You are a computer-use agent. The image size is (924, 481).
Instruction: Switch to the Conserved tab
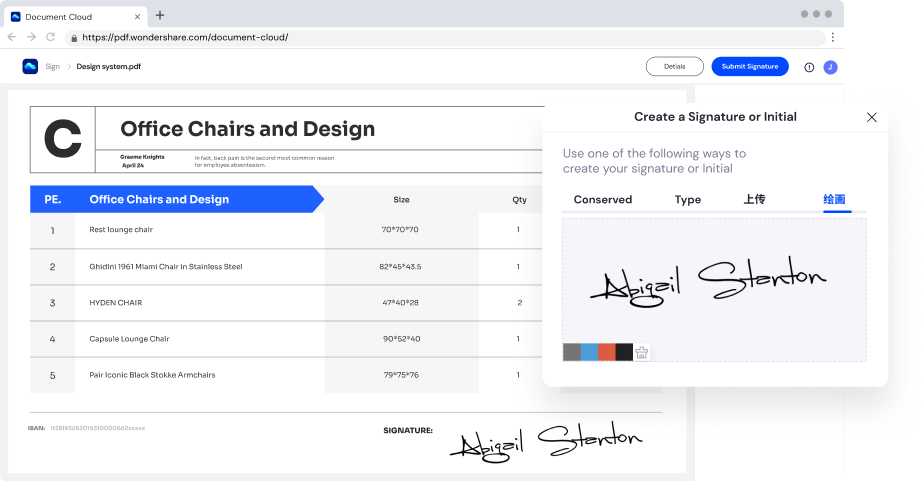click(602, 200)
